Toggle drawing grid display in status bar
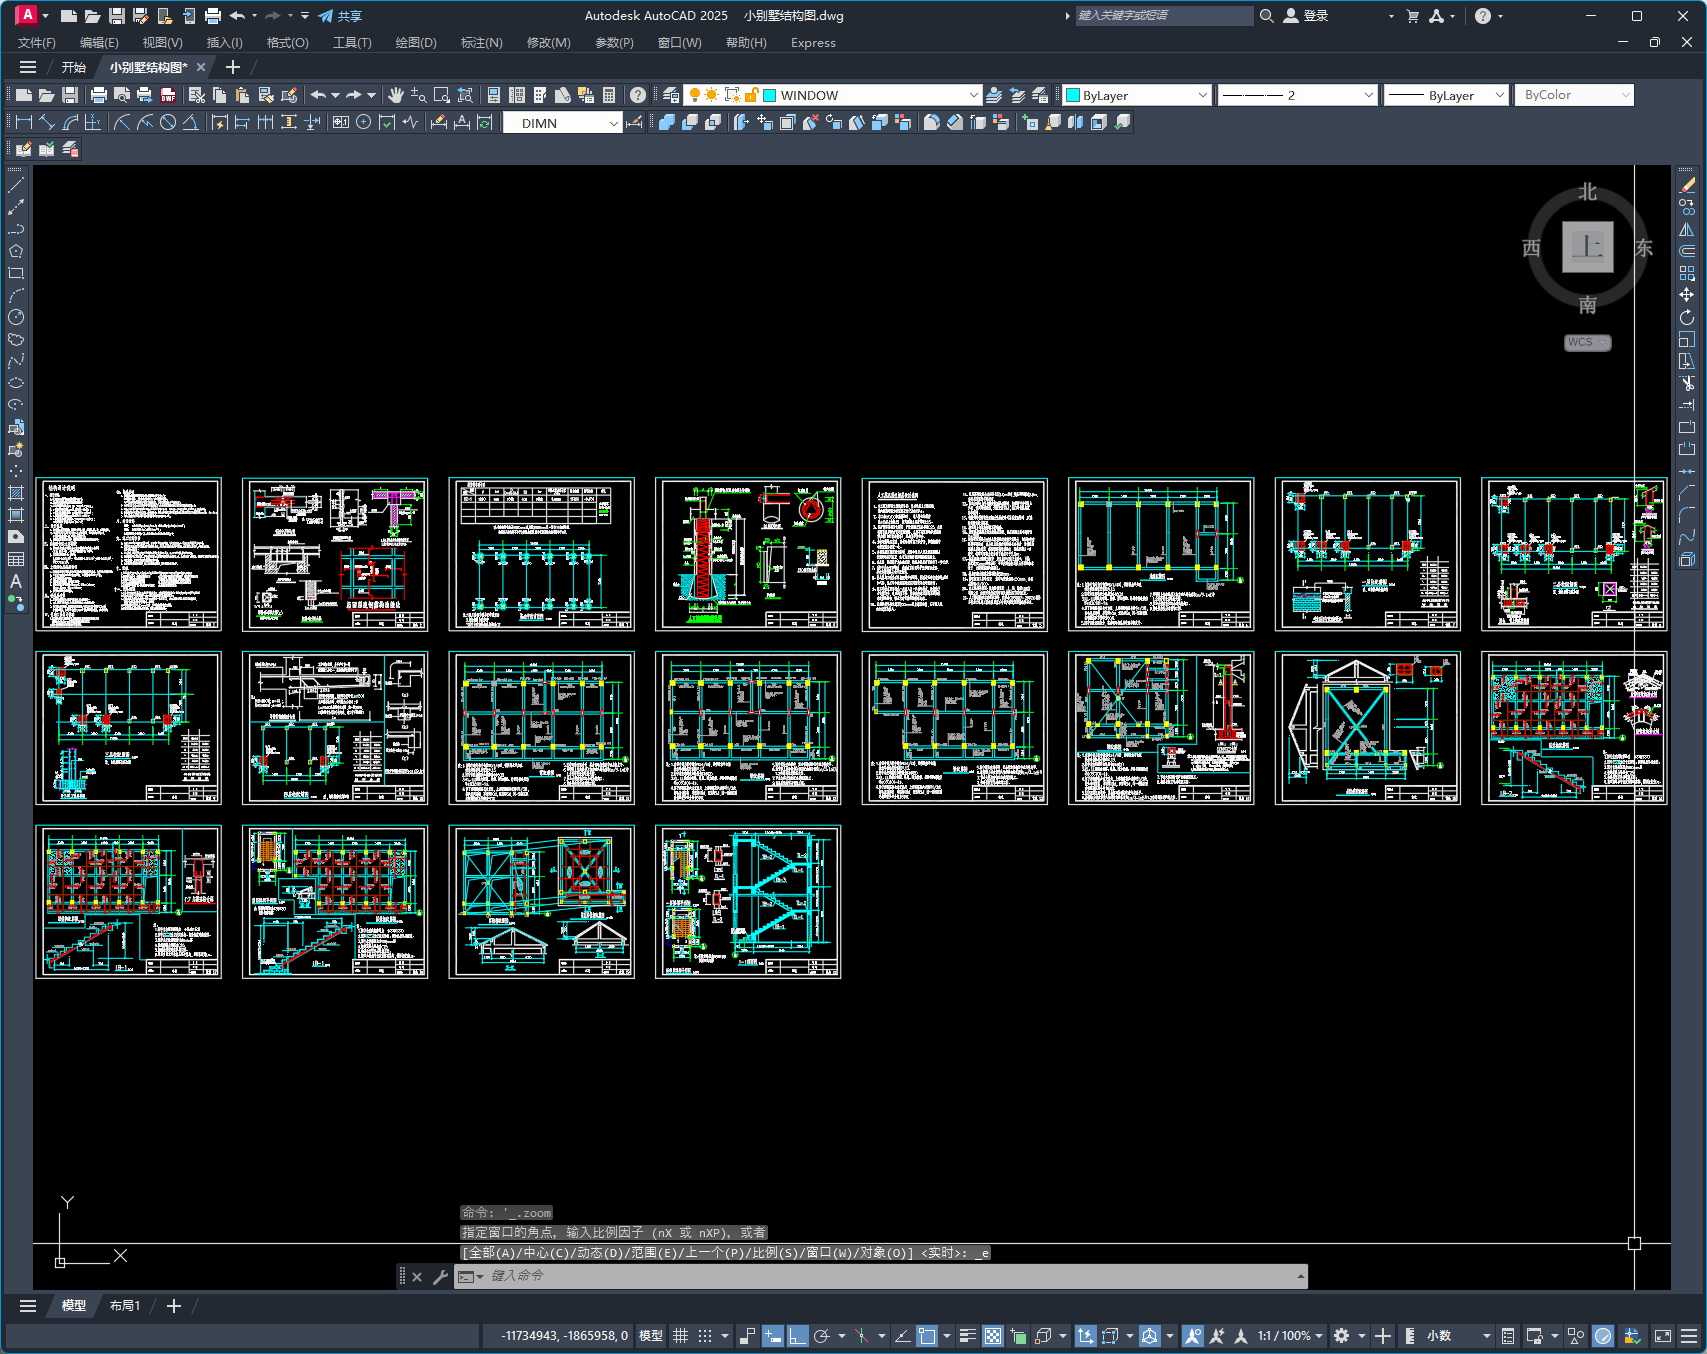The width and height of the screenshot is (1707, 1354). tap(681, 1336)
